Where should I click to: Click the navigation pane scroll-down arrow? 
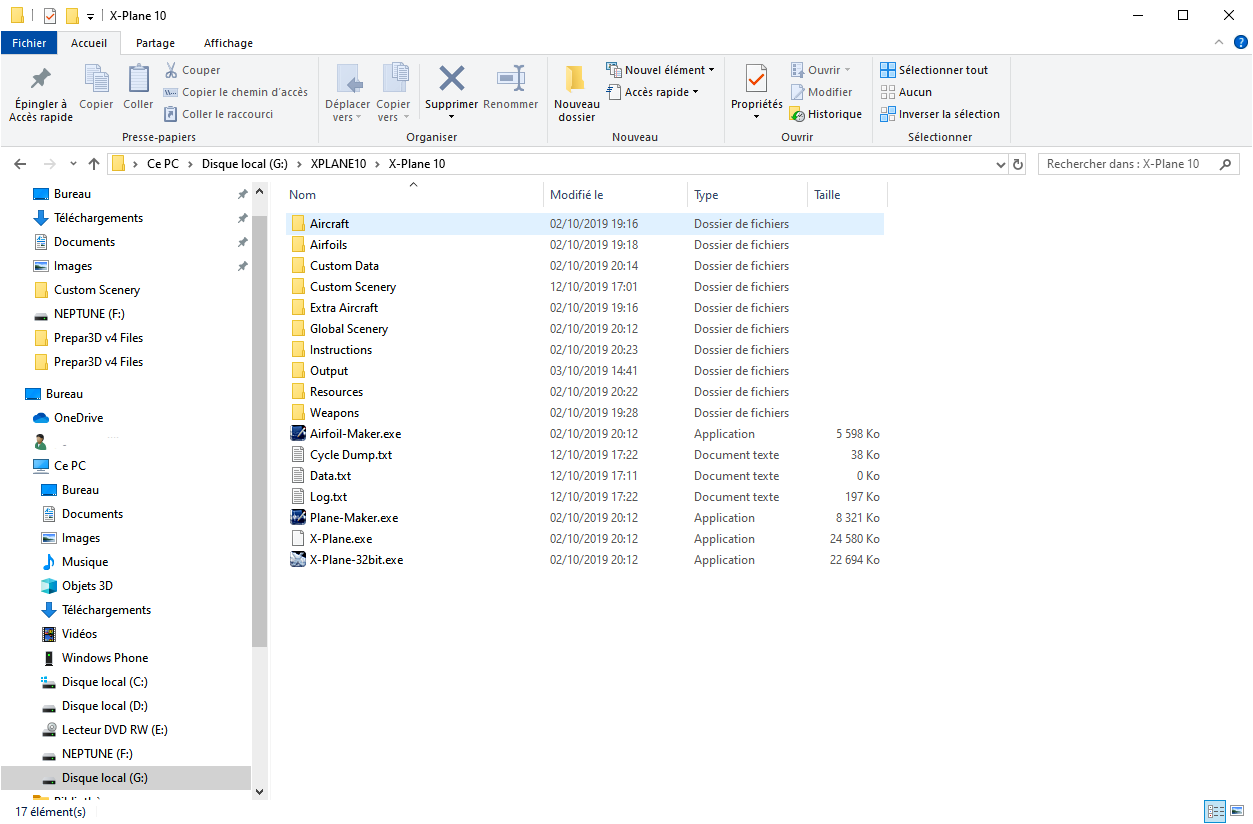260,792
